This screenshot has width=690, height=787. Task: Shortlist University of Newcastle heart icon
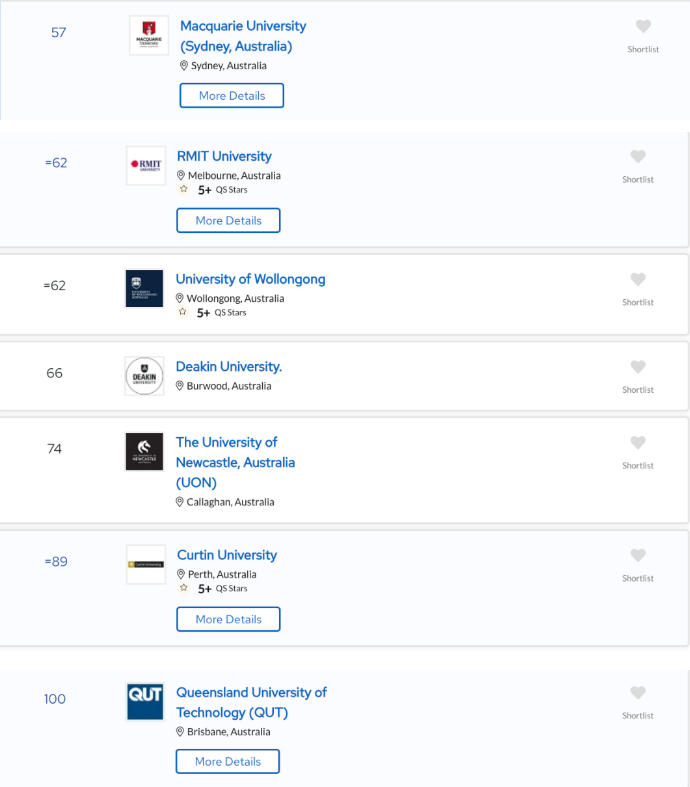[x=638, y=443]
